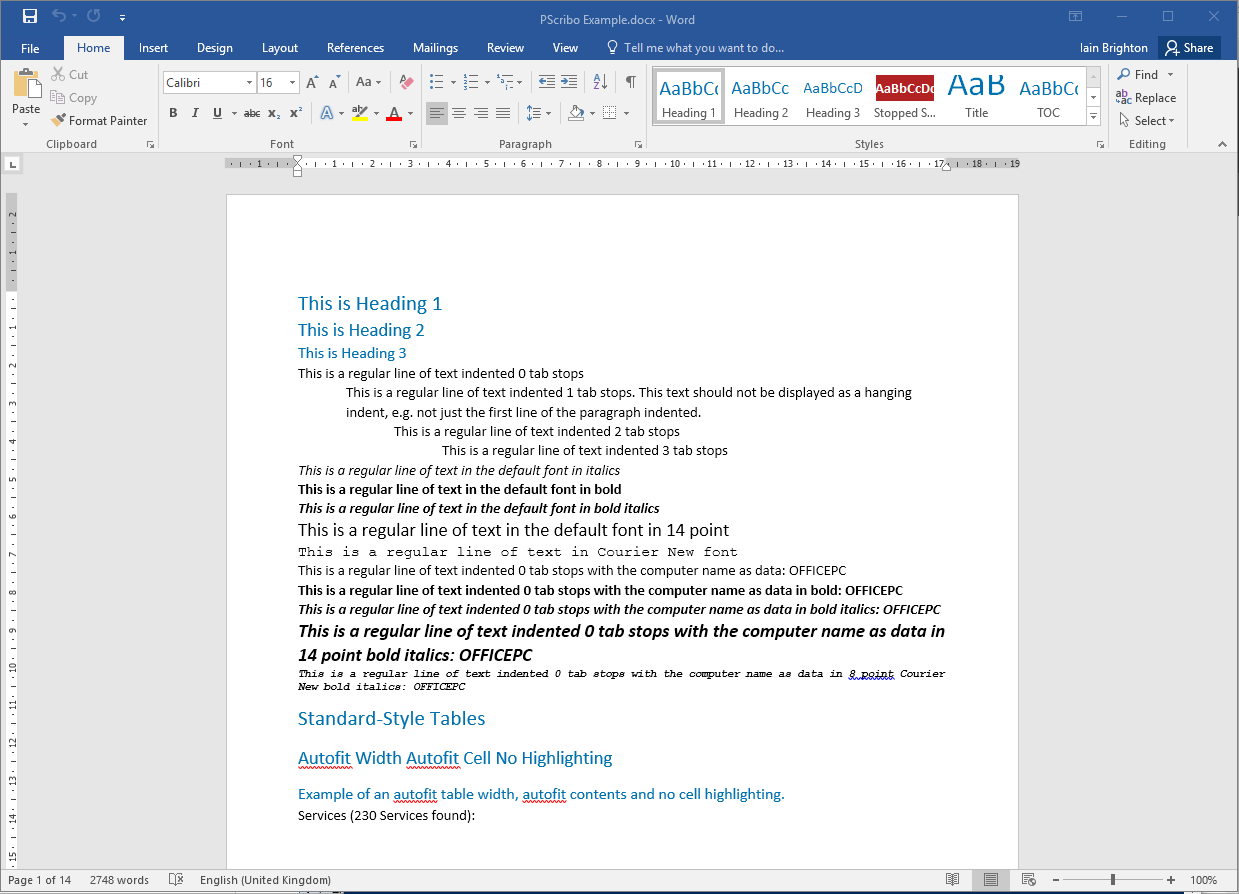Adjust the zoom slider handle
Viewport: 1239px width, 894px height.
click(x=1113, y=880)
